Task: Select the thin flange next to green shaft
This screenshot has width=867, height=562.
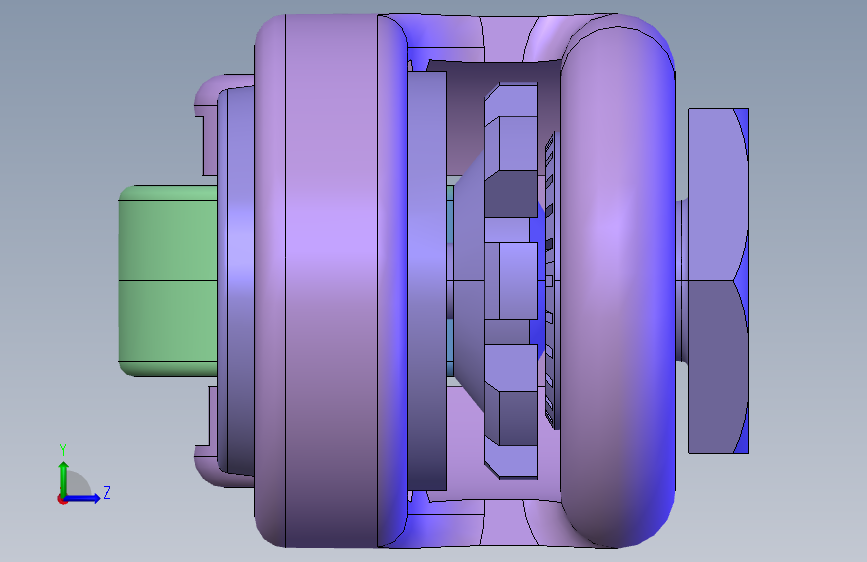Action: click(236, 281)
